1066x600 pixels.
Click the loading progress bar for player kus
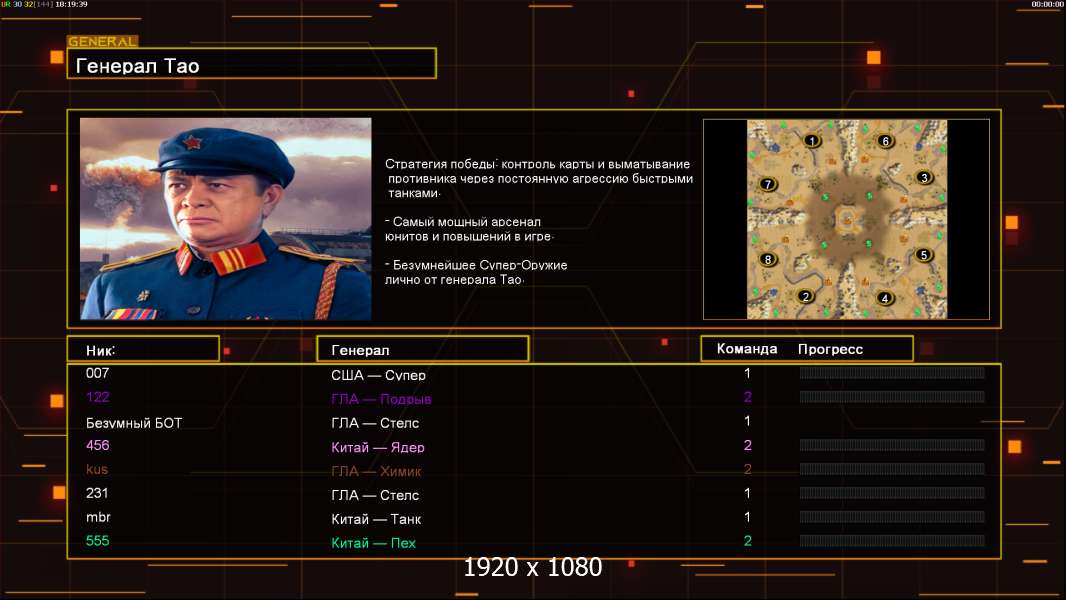click(x=892, y=469)
